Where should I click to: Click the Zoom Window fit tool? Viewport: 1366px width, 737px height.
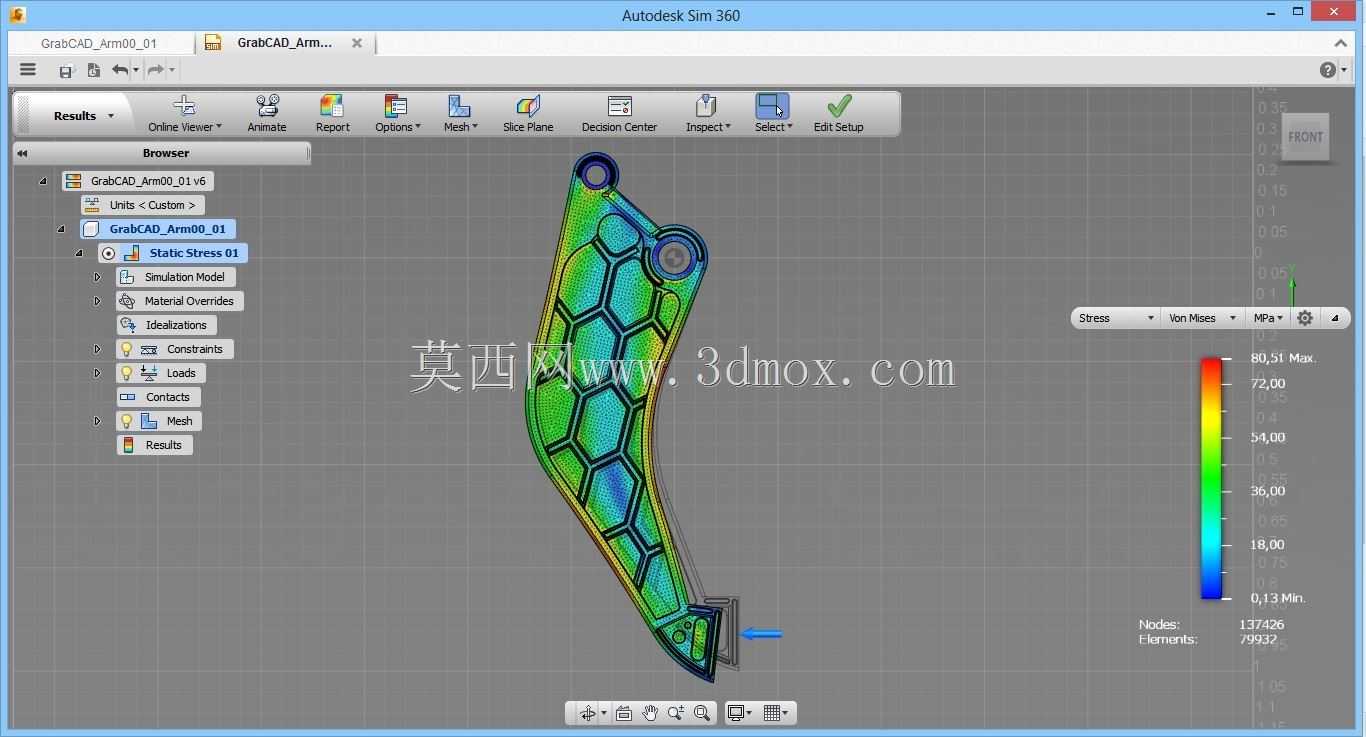tap(702, 713)
